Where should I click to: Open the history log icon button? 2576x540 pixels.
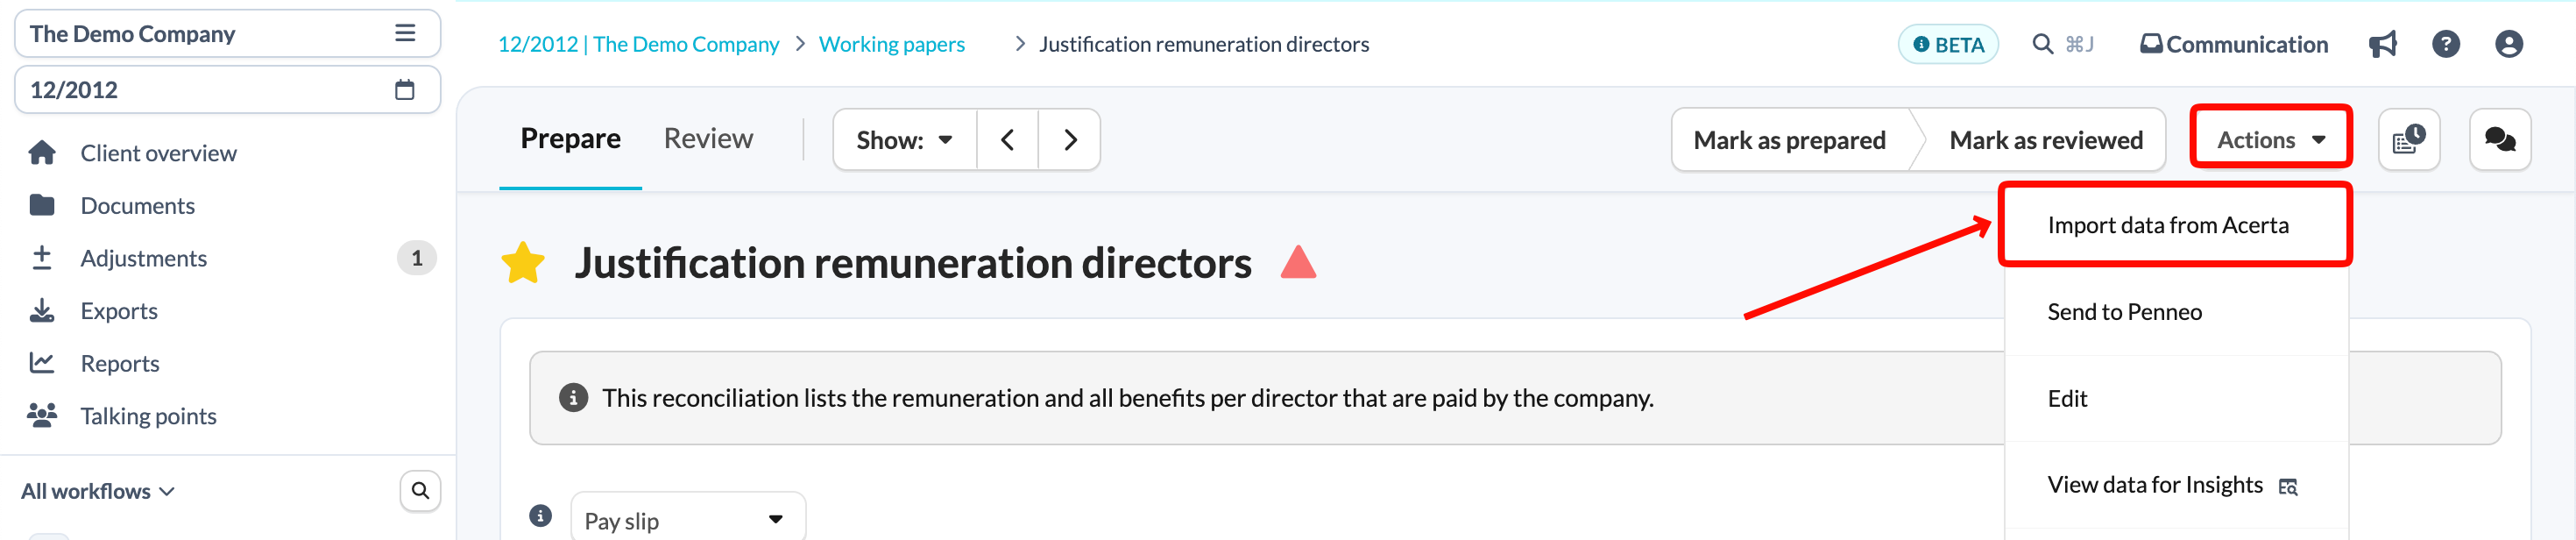[x=2409, y=140]
